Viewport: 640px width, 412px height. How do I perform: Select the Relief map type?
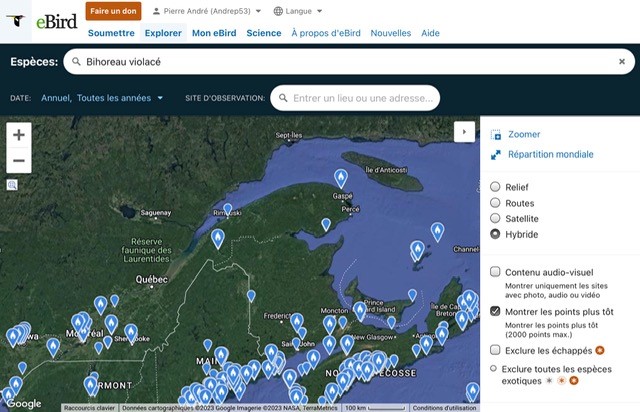point(496,187)
